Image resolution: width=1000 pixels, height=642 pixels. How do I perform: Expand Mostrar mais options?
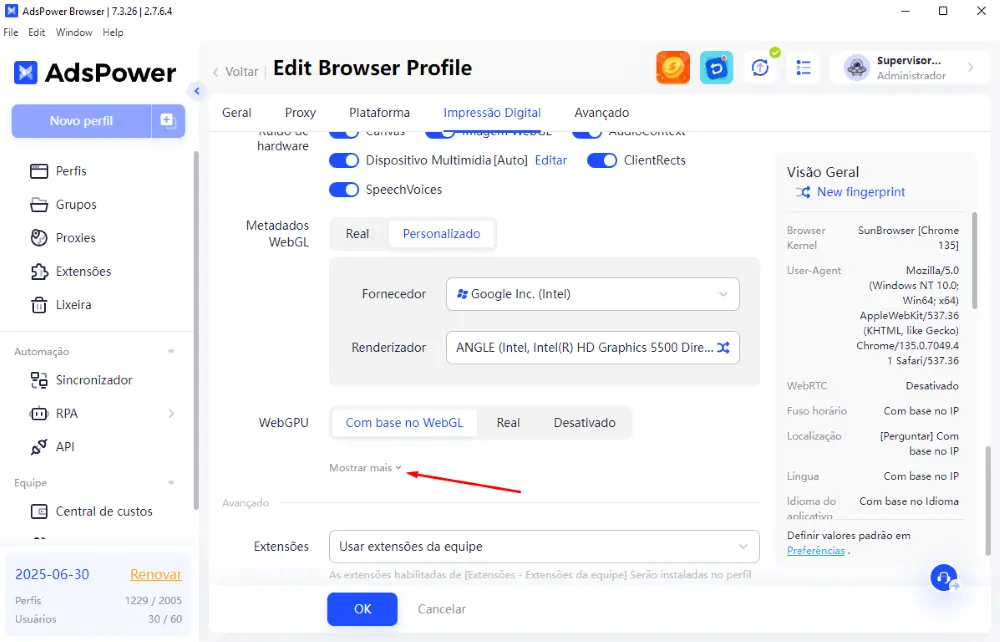point(365,468)
